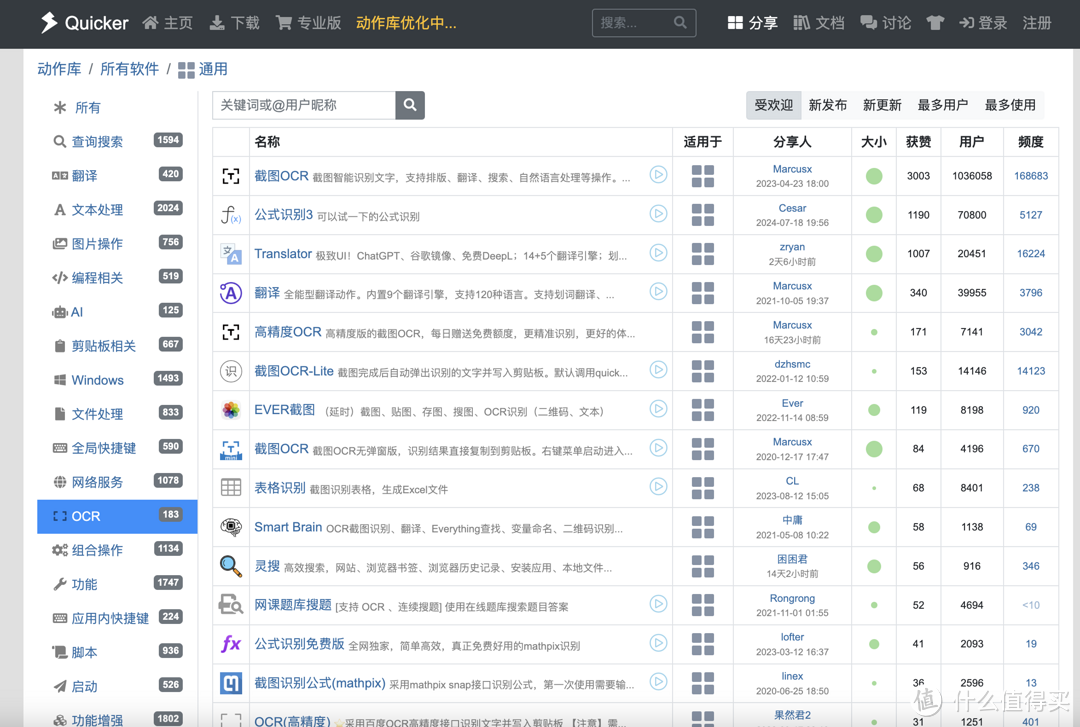
Task: Open 专业版 in the navbar
Action: (x=309, y=23)
